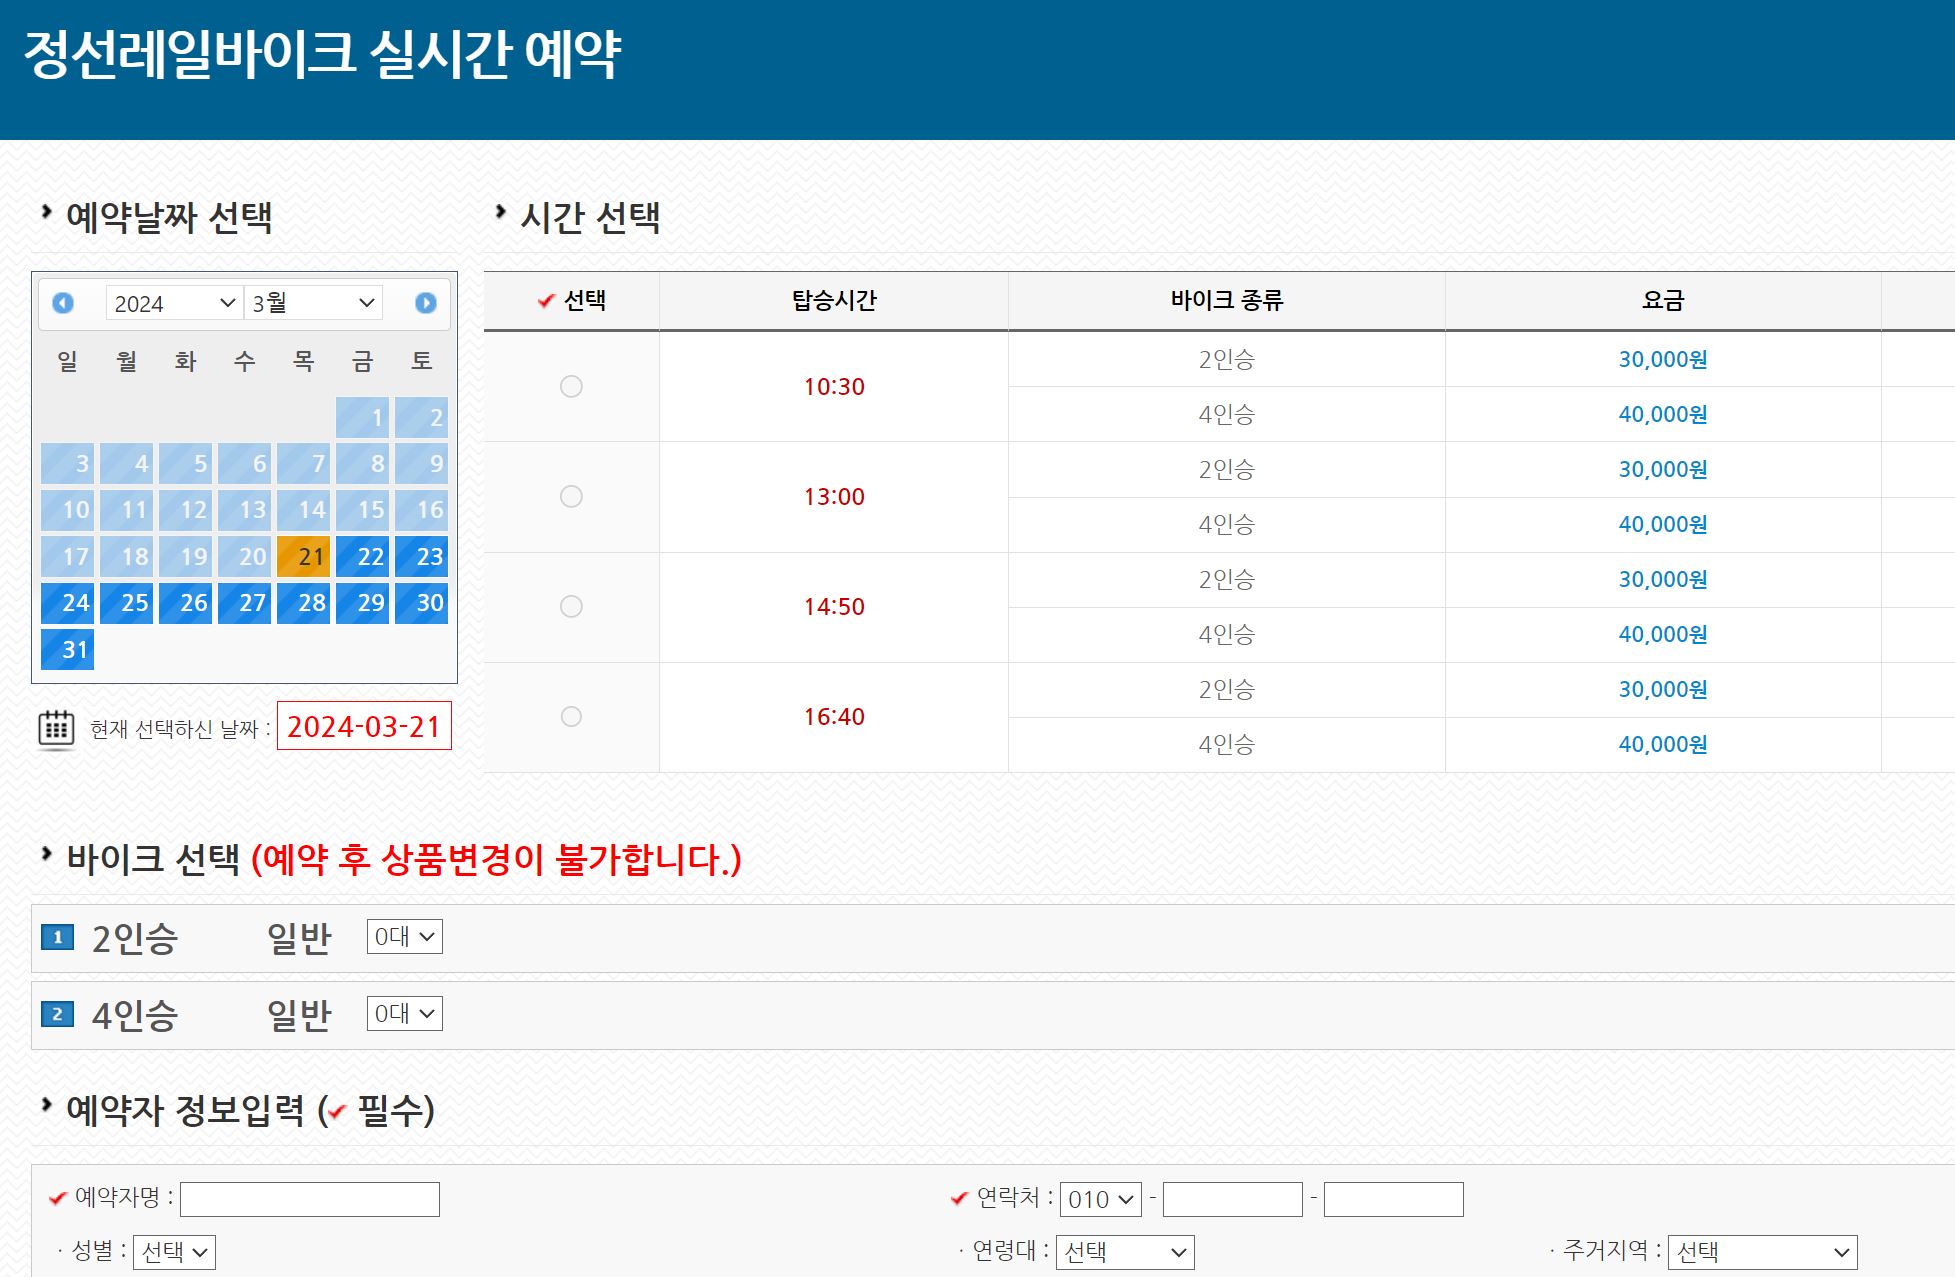Open the month dropdown showing 3월
This screenshot has width=1955, height=1277.
point(313,302)
